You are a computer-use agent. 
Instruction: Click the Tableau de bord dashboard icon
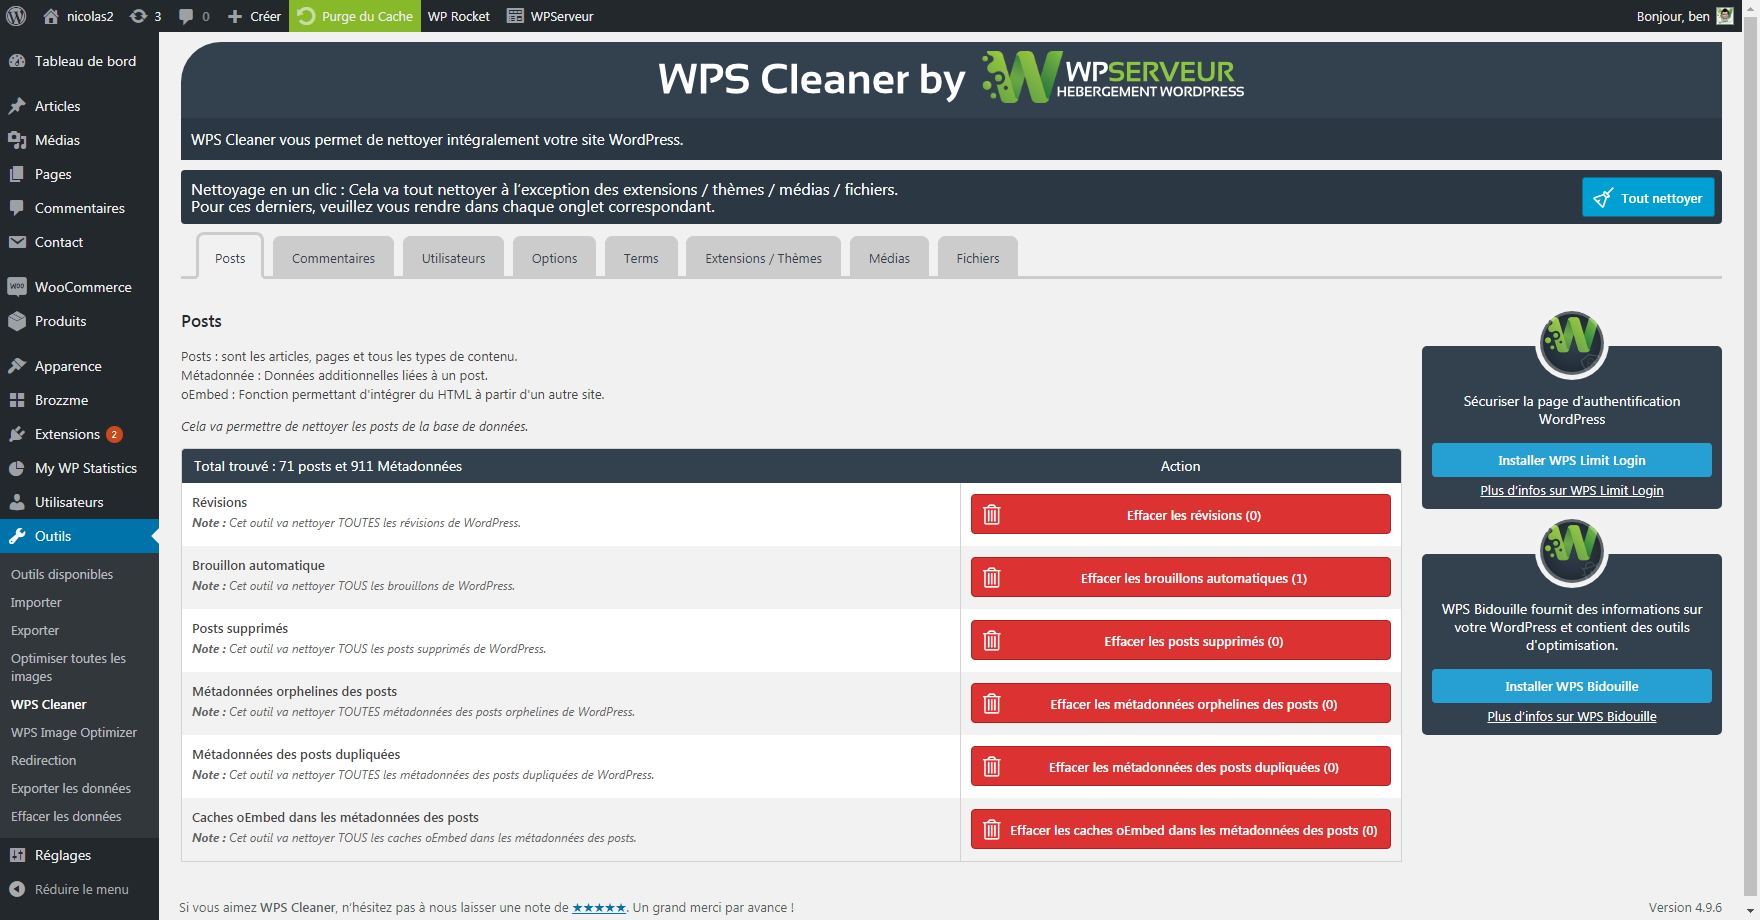(x=17, y=61)
